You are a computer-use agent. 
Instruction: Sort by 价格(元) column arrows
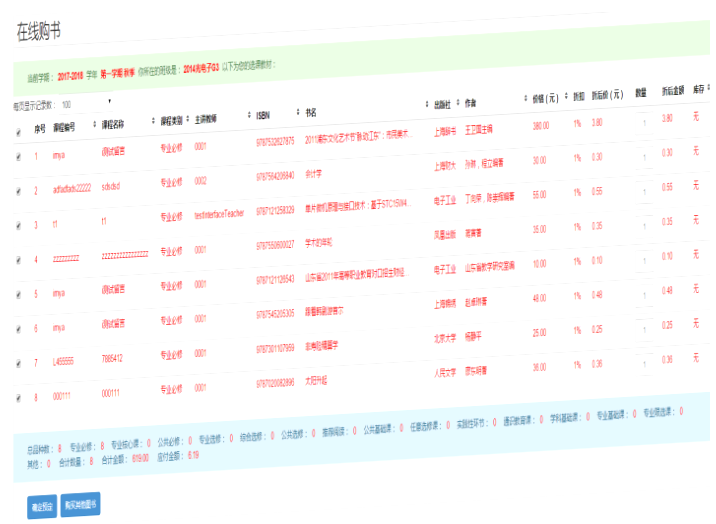566,98
